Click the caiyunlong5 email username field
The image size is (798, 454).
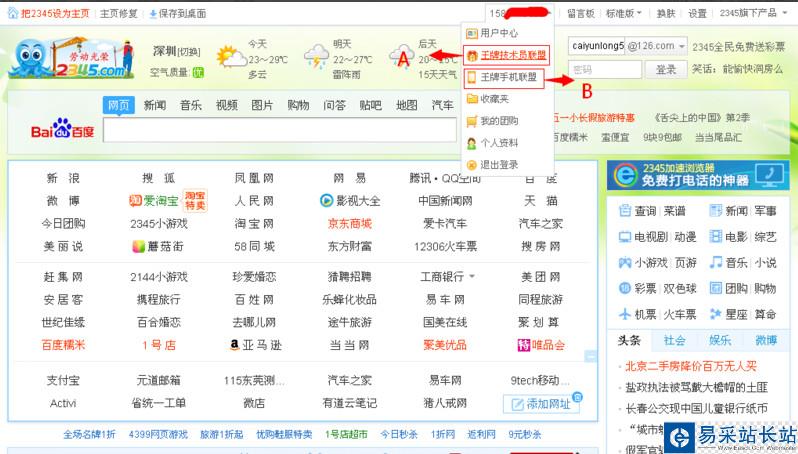click(596, 46)
